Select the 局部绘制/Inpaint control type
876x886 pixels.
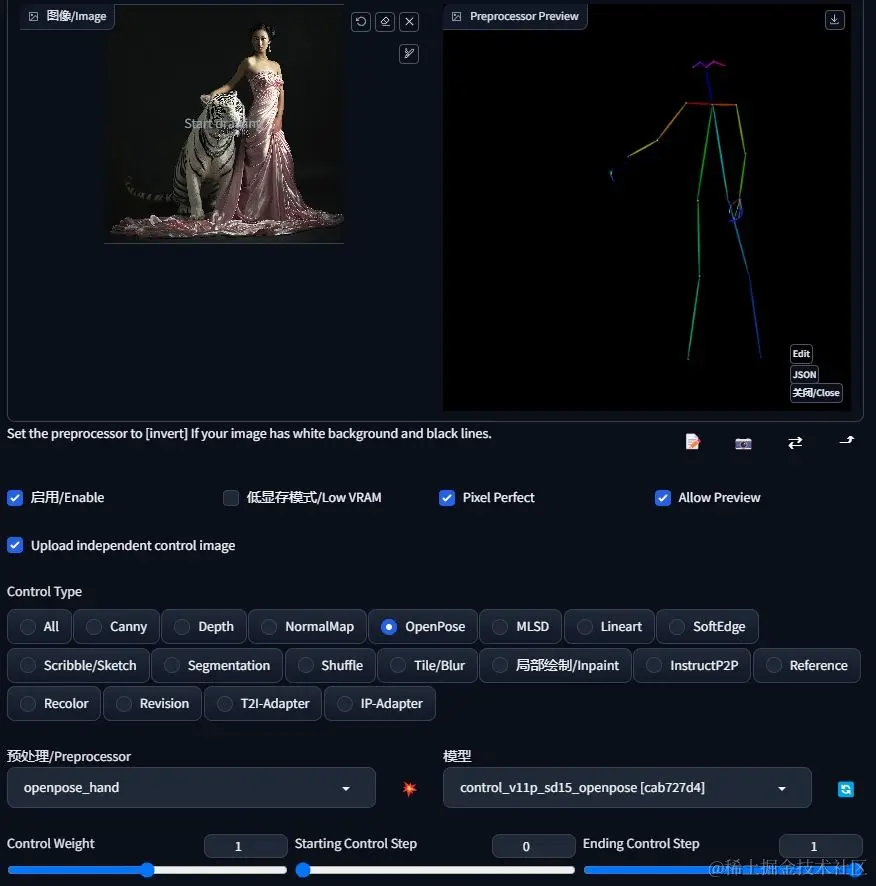pyautogui.click(x=556, y=666)
